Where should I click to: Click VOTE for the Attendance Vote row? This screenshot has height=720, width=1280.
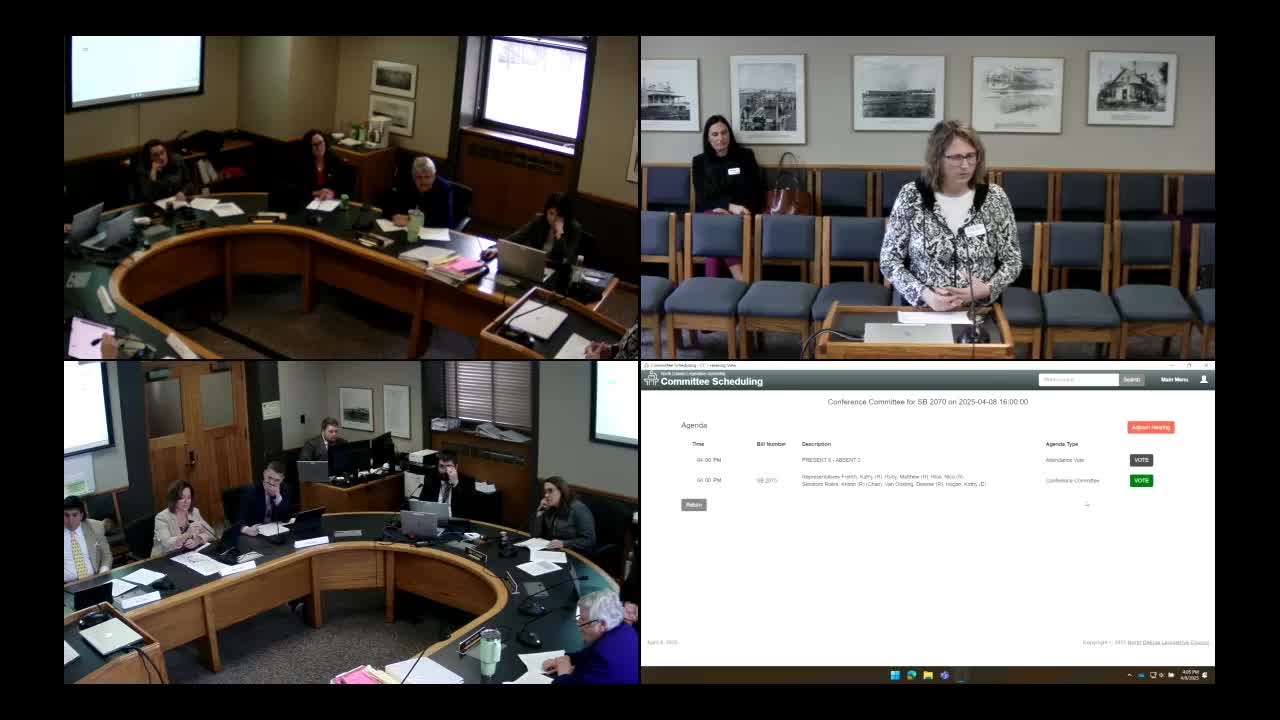pos(1141,460)
